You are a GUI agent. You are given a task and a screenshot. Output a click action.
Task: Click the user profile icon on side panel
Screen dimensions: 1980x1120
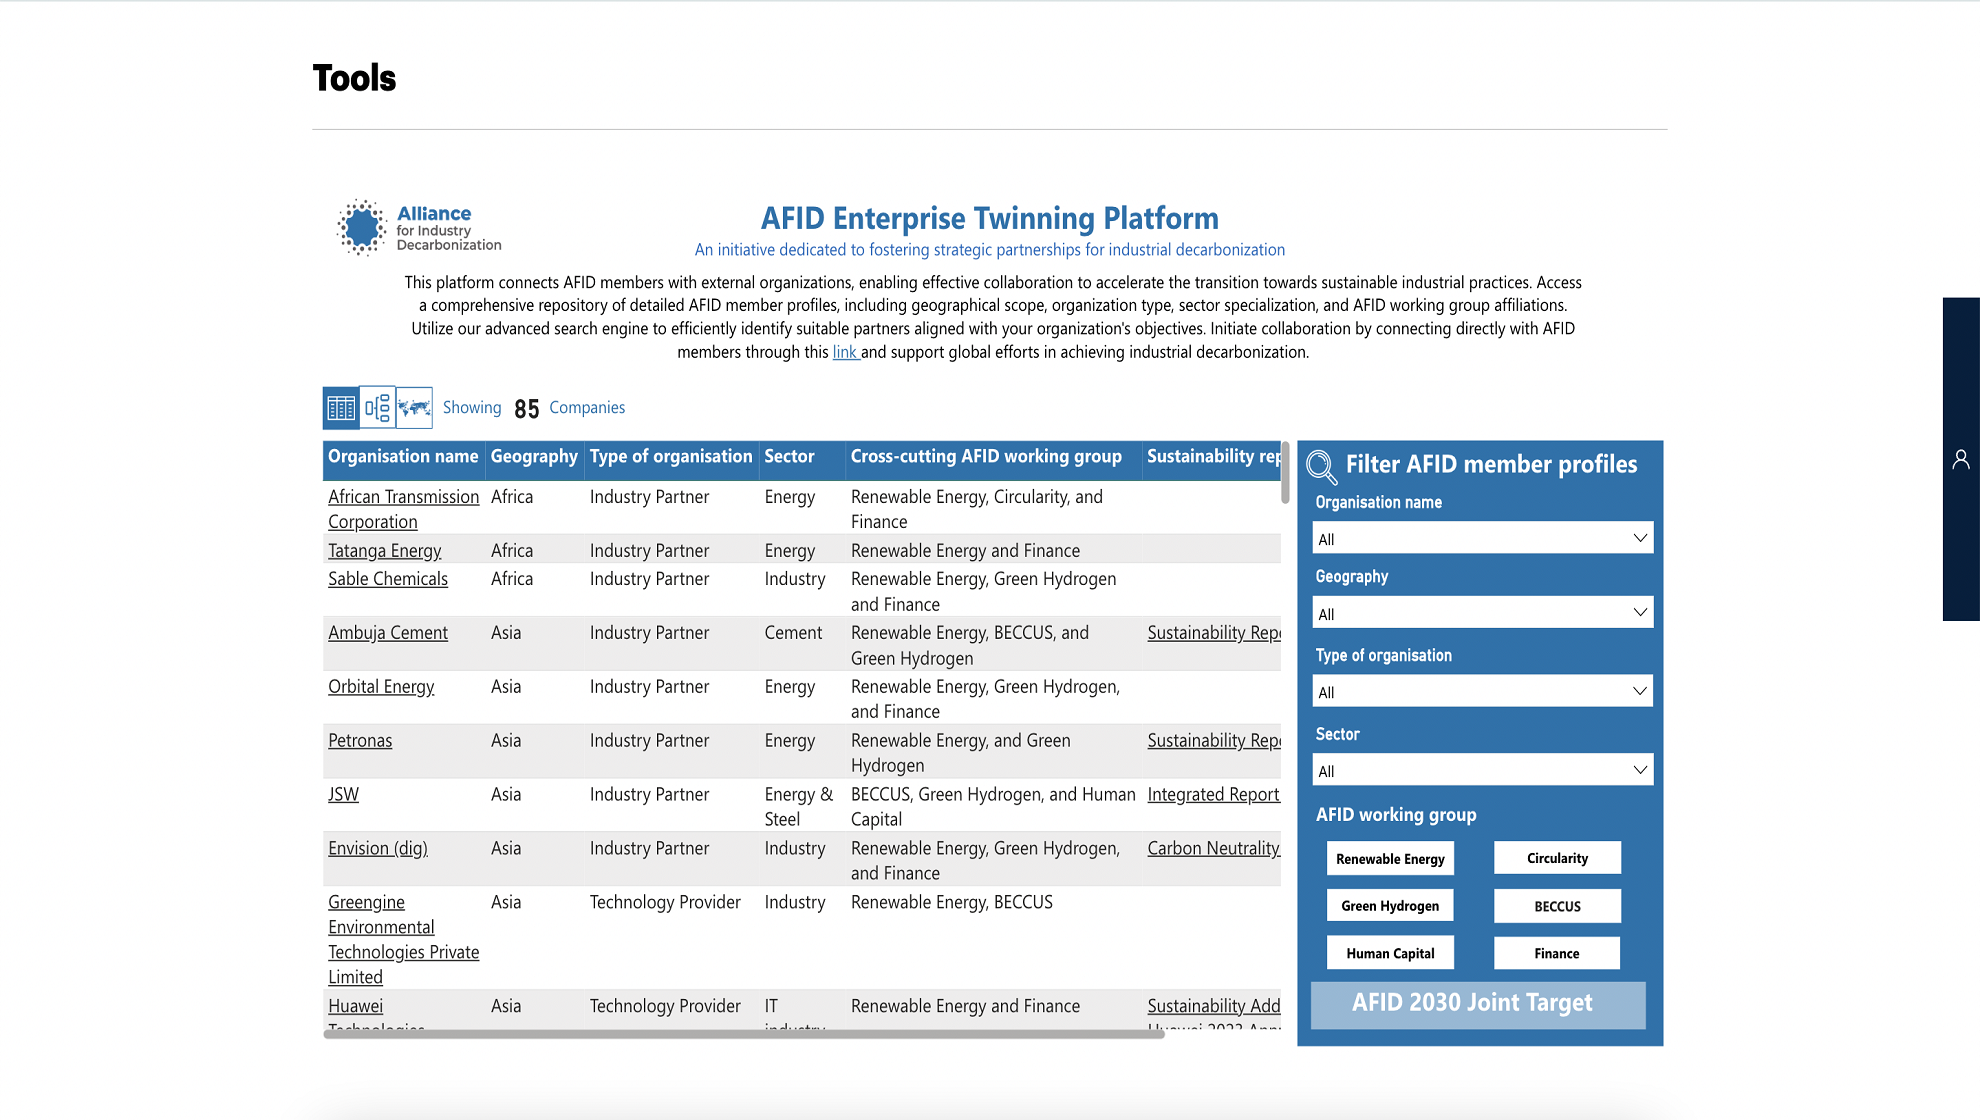pos(1960,459)
